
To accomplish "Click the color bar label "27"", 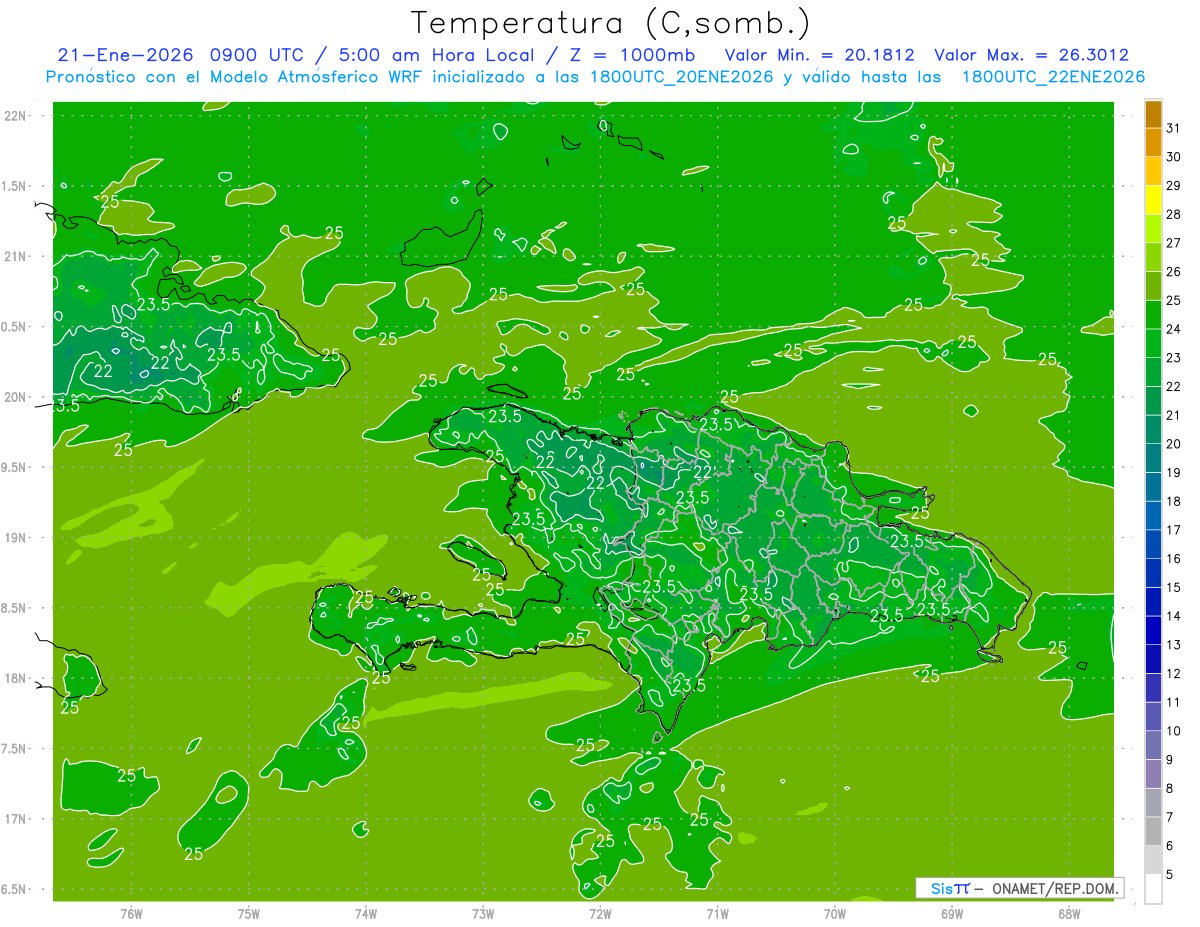I will click(x=1173, y=243).
